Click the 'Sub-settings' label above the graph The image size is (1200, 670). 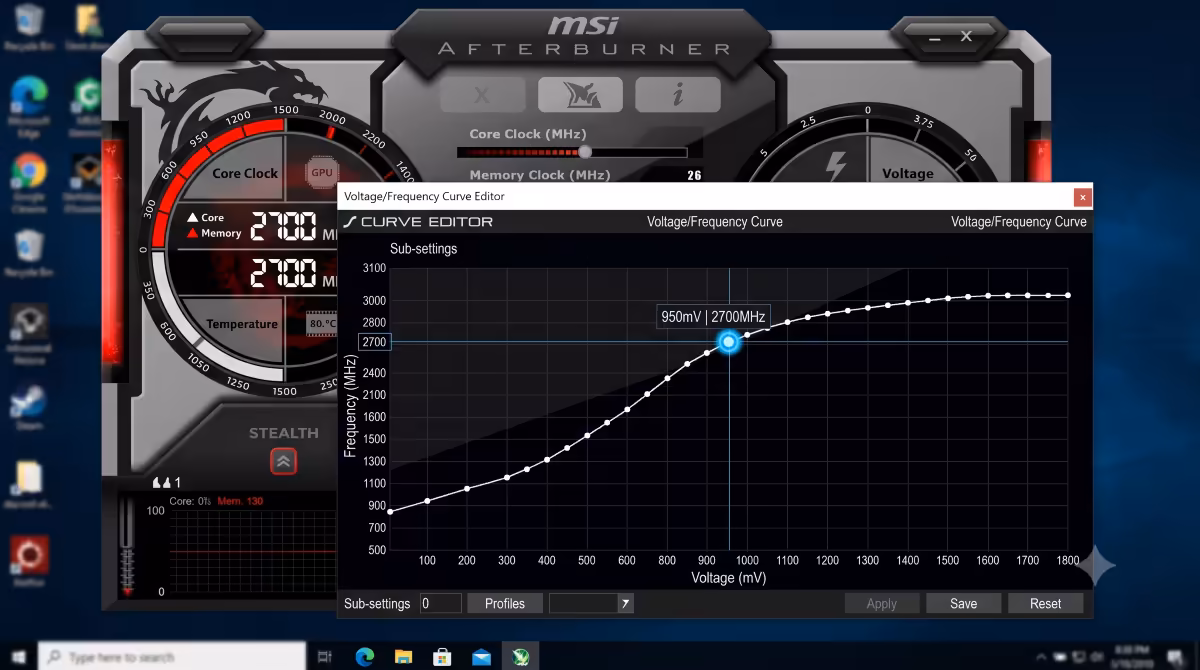pos(423,248)
